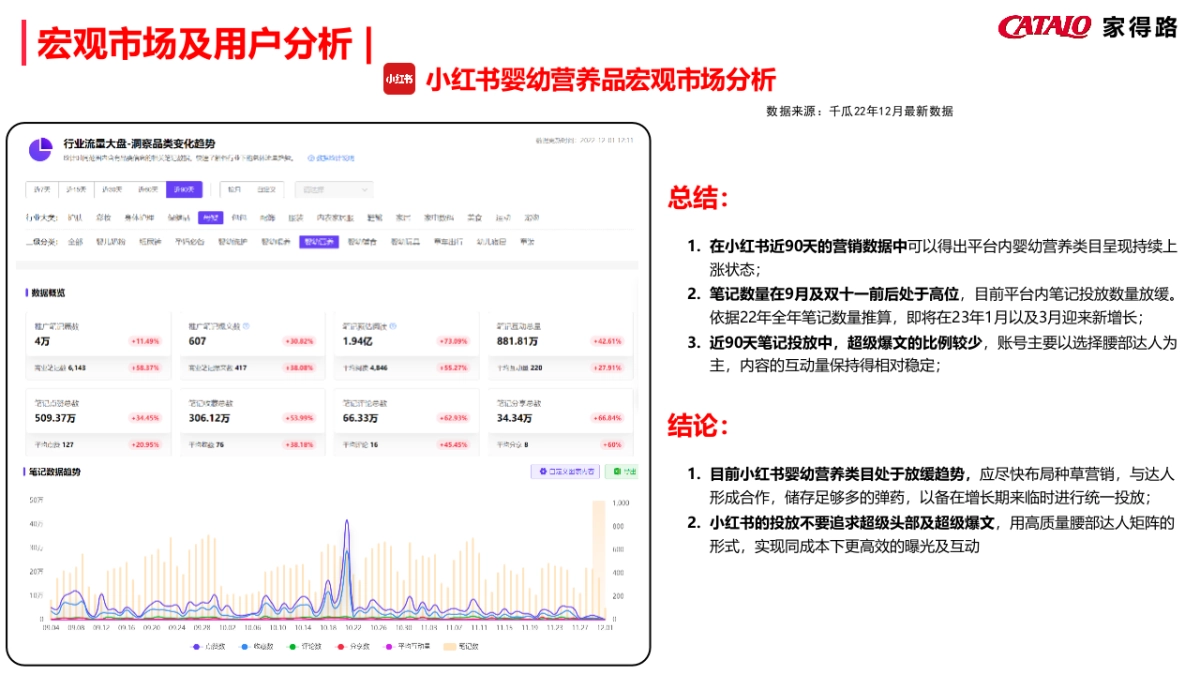Open the grey filter dropdown beside 自定义

[x=333, y=189]
